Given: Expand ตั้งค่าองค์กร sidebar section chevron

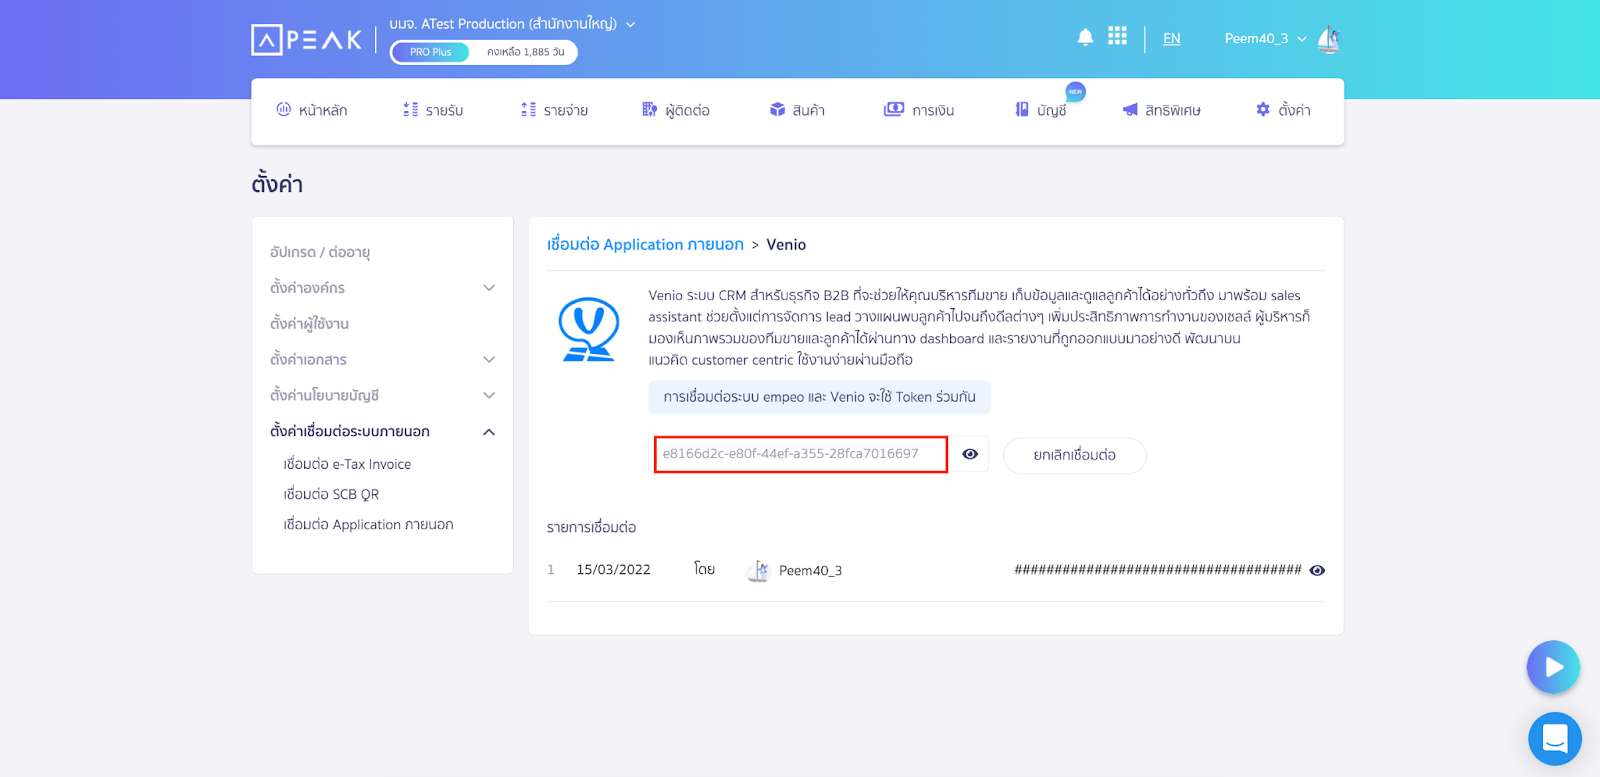Looking at the screenshot, I should click(x=489, y=288).
